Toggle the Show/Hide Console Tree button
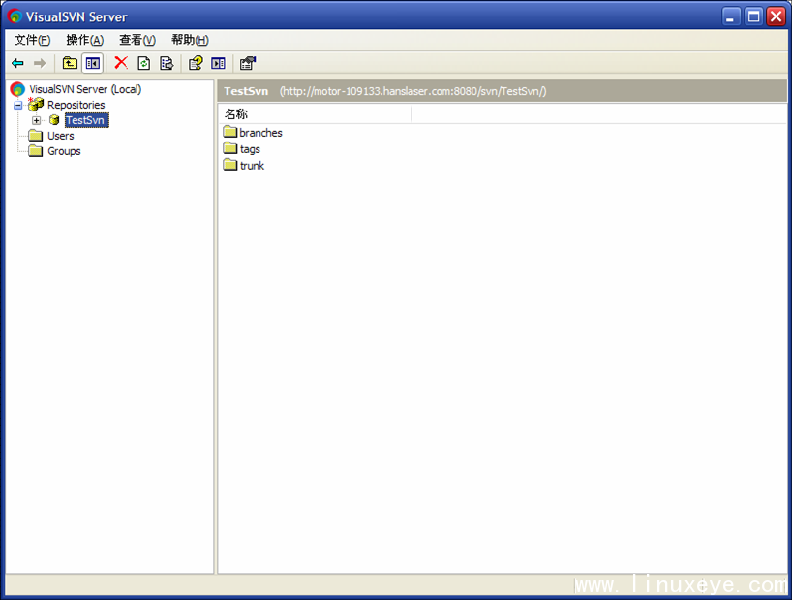The height and width of the screenshot is (600, 792). (x=93, y=63)
